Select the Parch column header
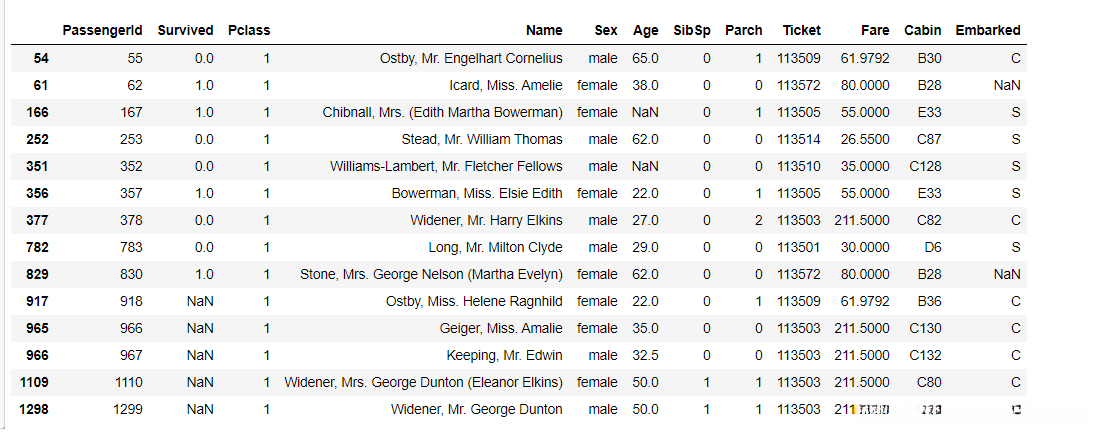This screenshot has height=434, width=1094. [744, 31]
